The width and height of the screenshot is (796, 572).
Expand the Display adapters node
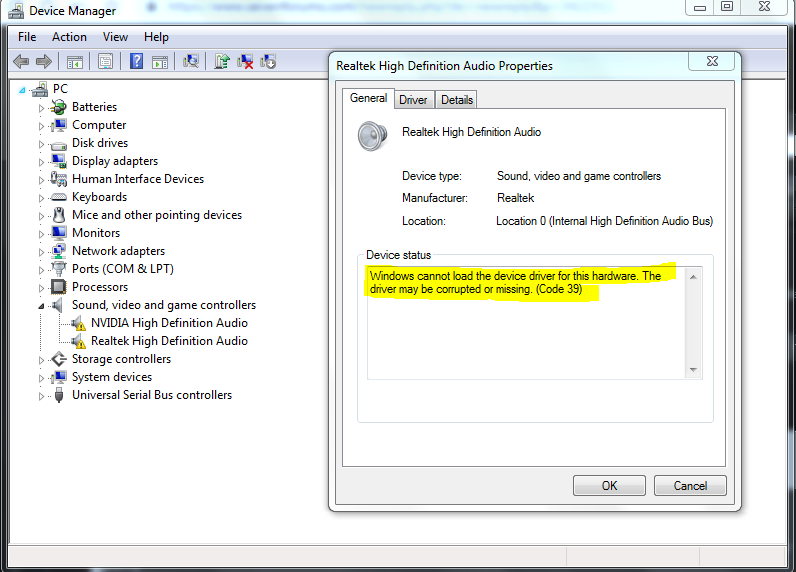click(42, 162)
